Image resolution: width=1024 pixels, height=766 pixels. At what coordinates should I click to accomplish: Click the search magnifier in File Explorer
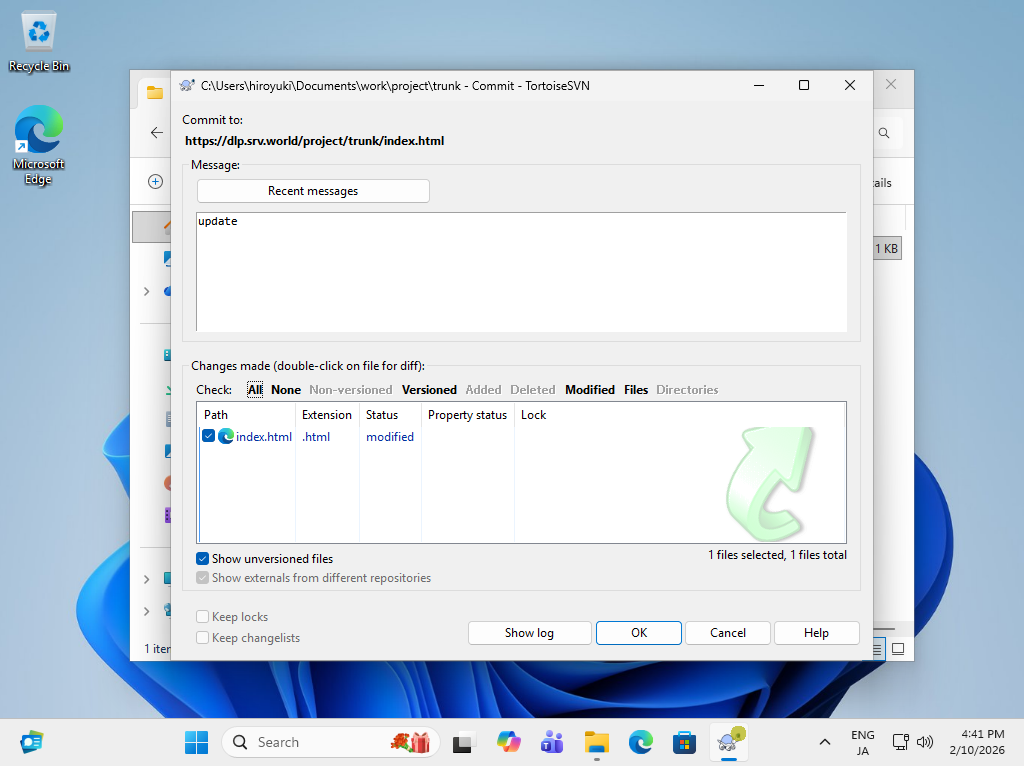[884, 133]
